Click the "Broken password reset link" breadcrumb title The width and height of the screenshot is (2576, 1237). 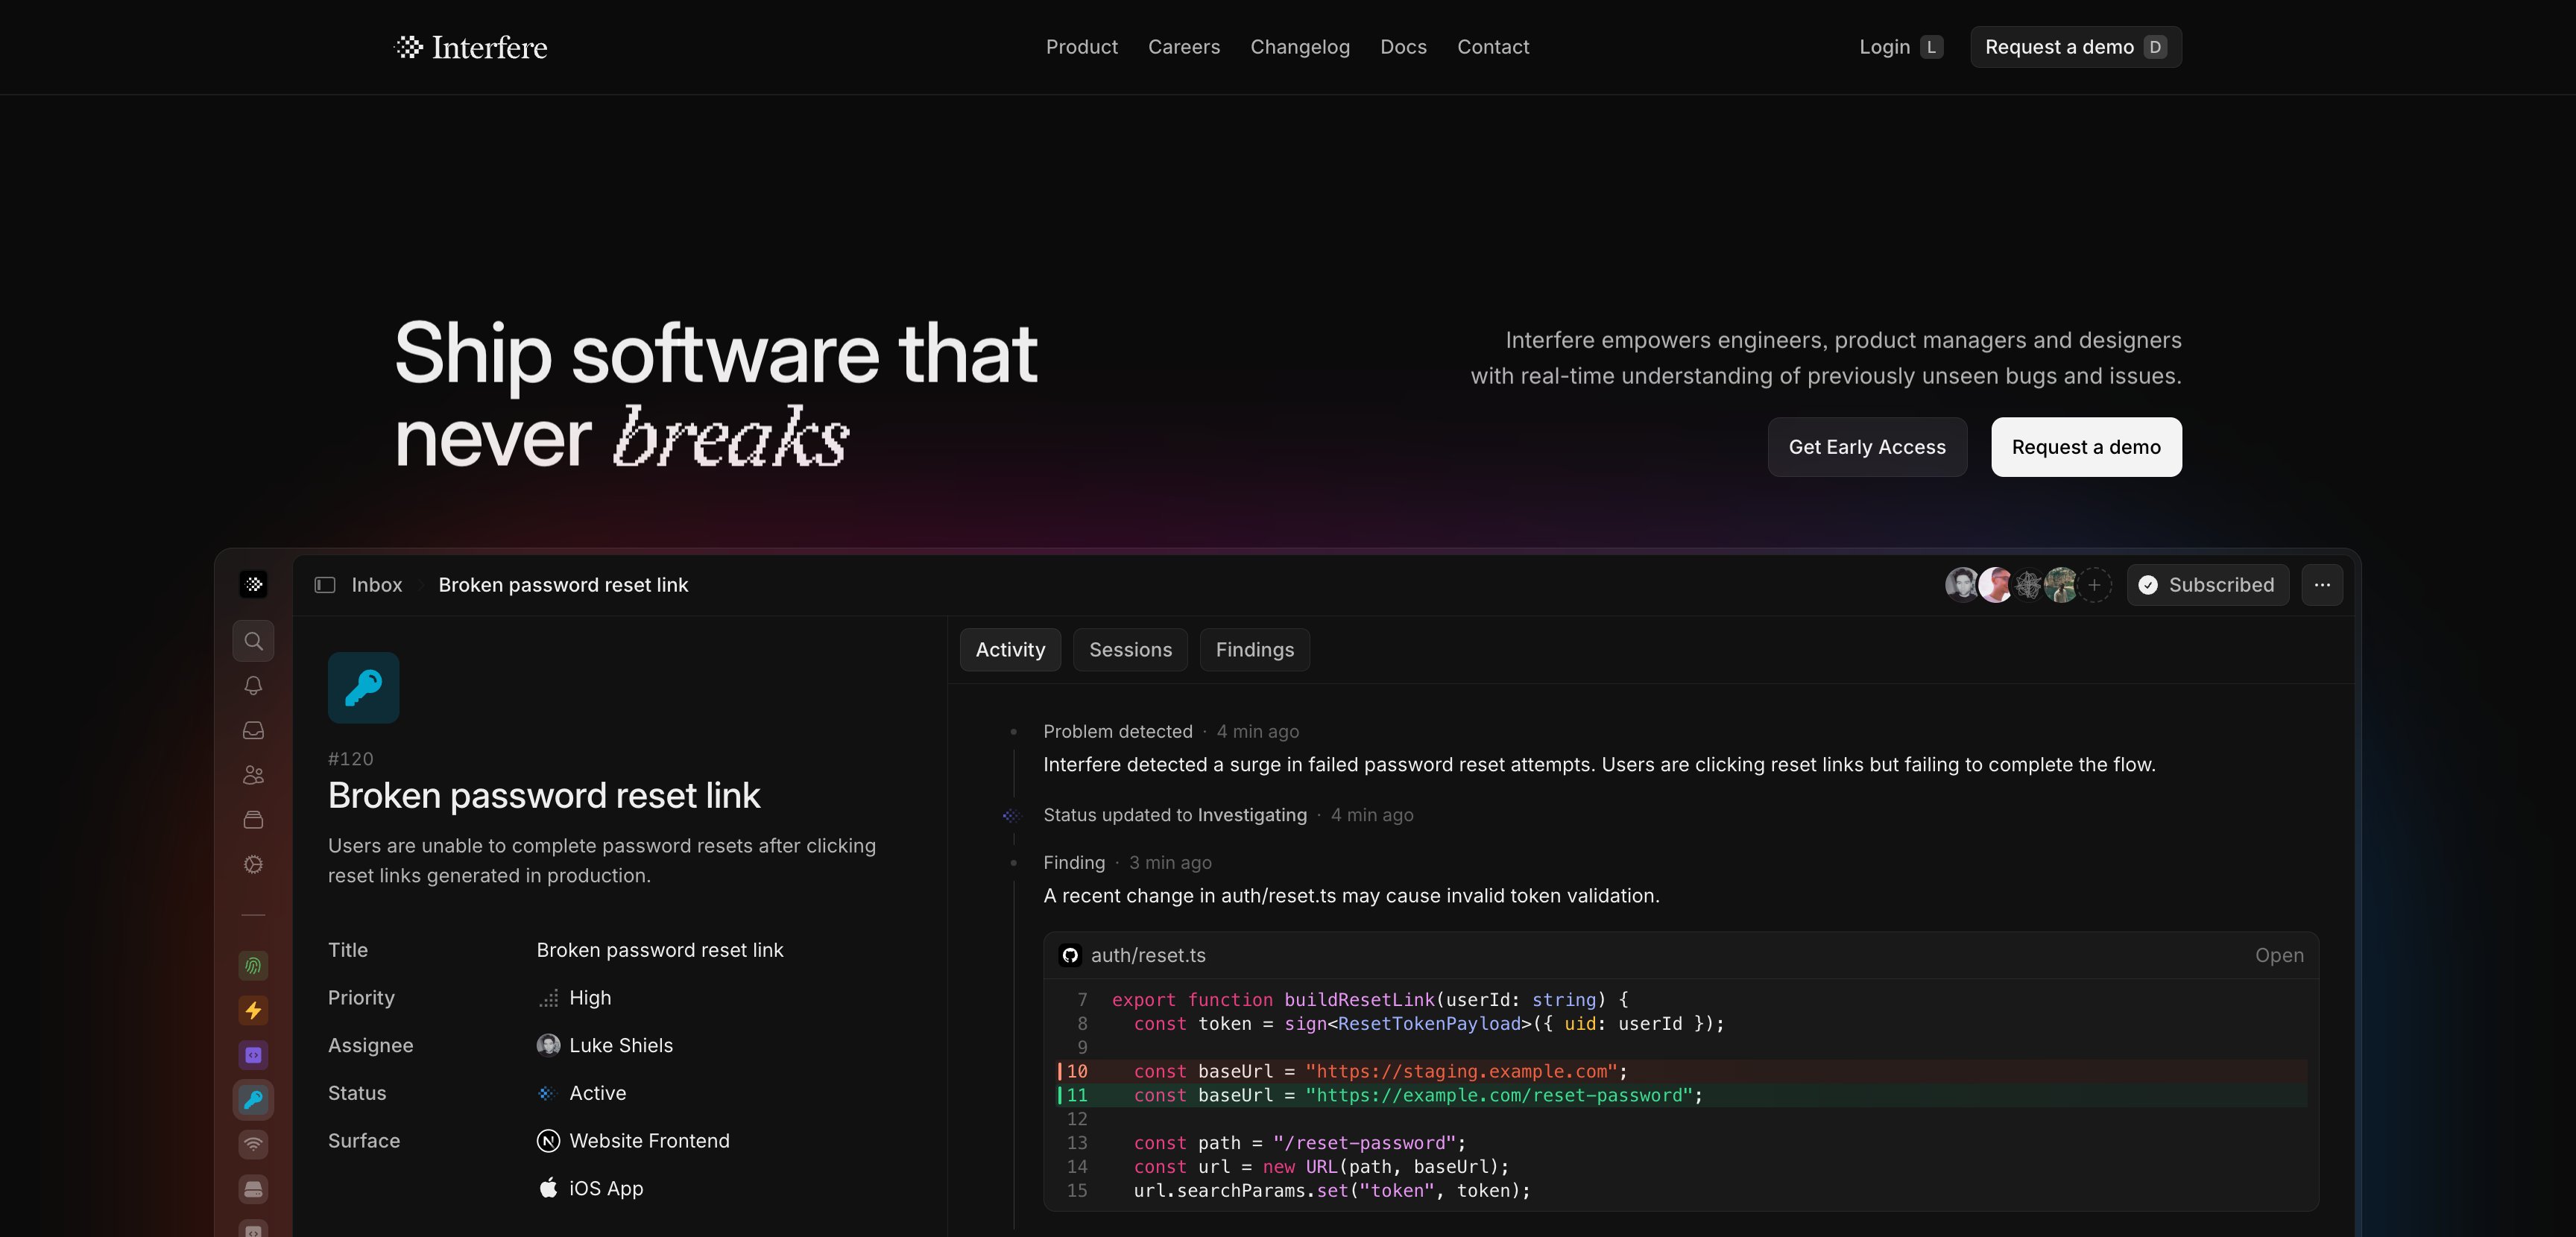tap(563, 585)
